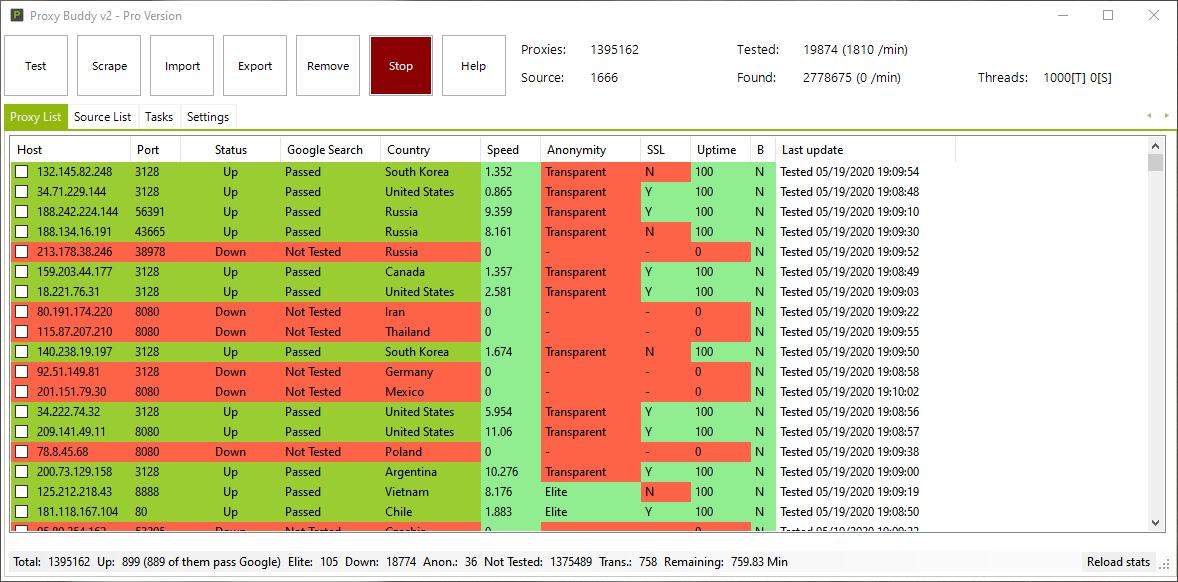Go to the Settings tab

208,117
